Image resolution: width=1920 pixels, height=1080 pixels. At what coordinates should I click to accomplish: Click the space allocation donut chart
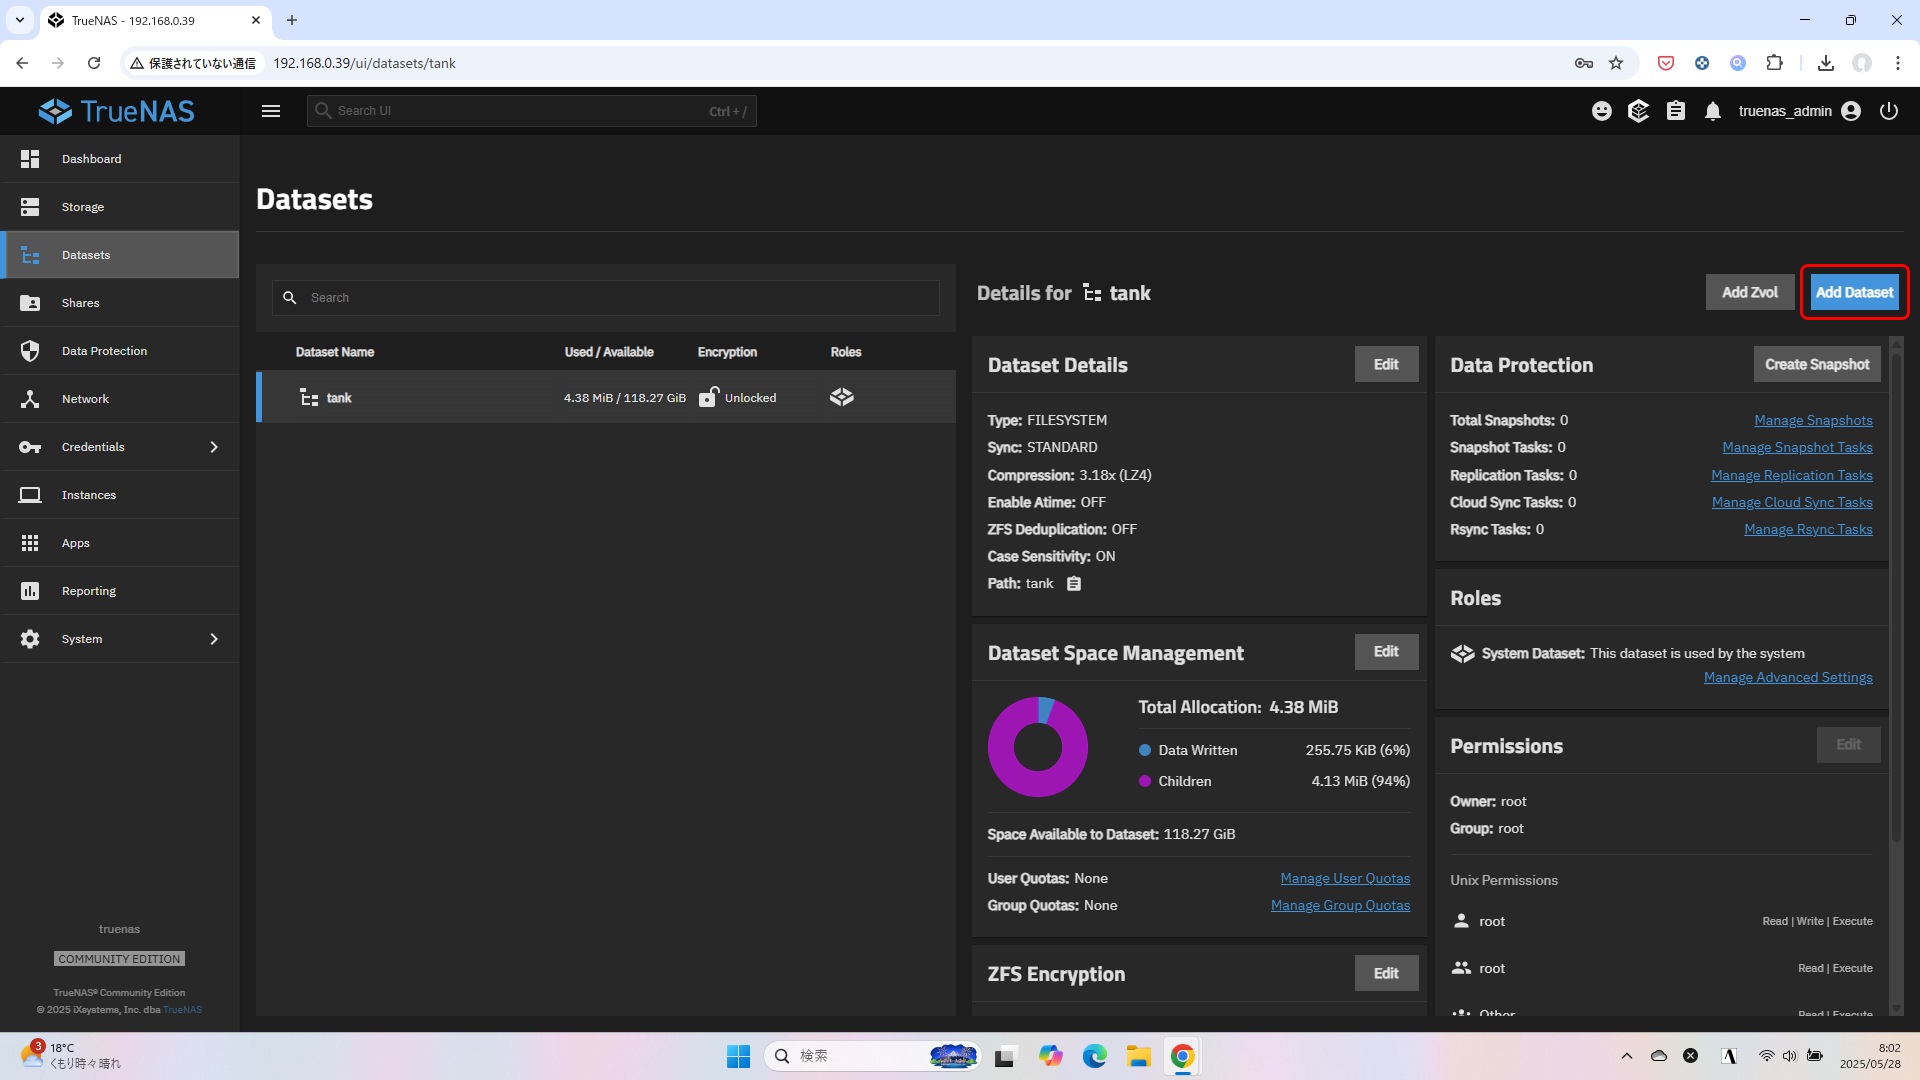tap(1038, 747)
